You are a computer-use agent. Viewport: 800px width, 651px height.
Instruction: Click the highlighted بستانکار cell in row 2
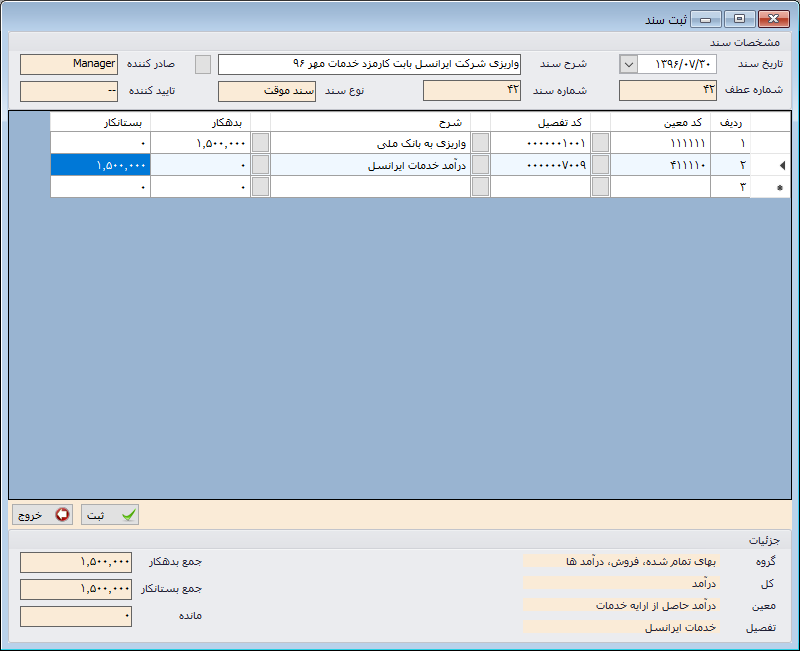pos(101,165)
